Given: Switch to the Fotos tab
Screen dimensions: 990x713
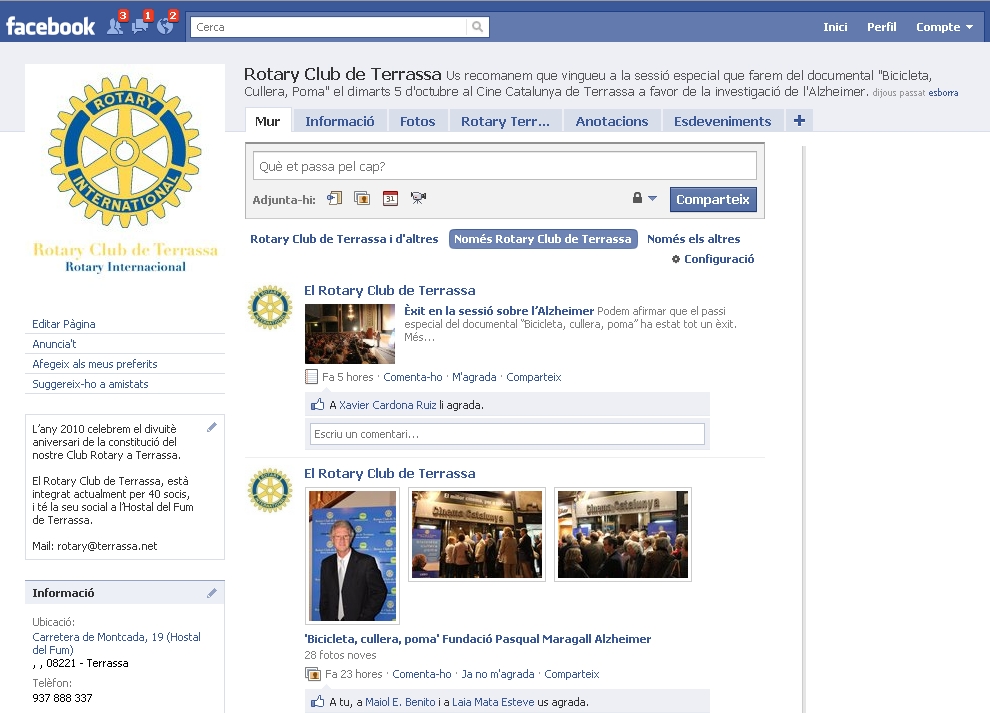Looking at the screenshot, I should tap(417, 121).
